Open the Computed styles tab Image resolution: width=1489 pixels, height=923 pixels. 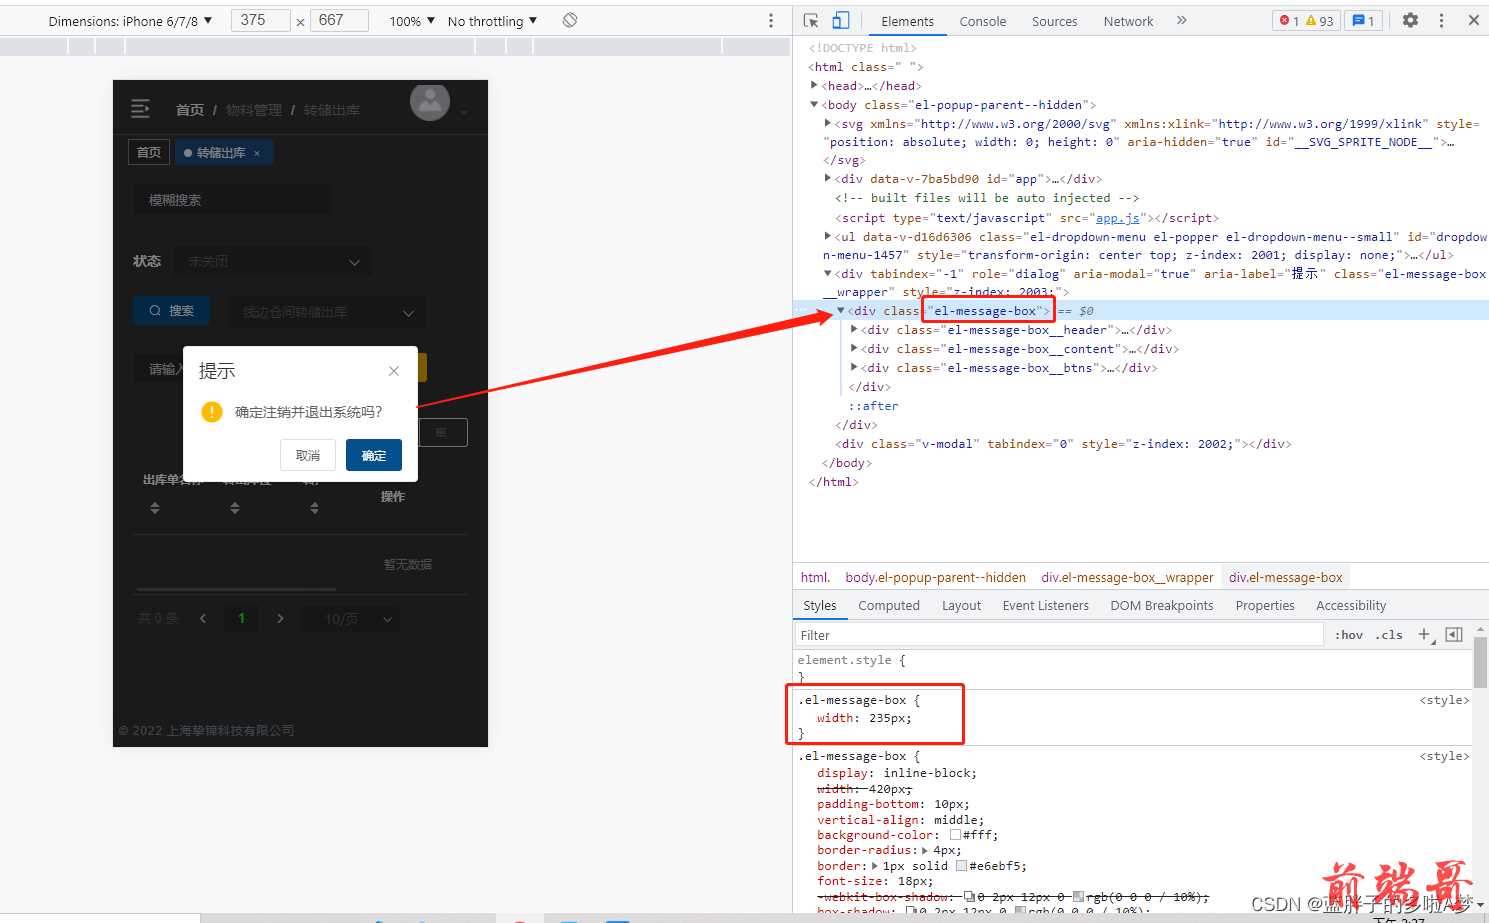(889, 605)
